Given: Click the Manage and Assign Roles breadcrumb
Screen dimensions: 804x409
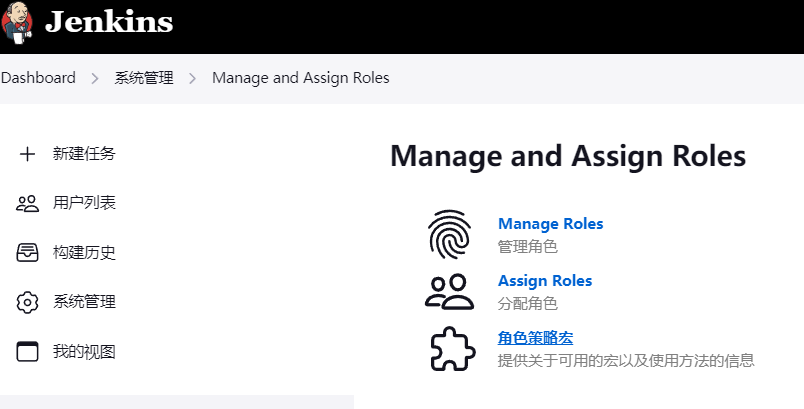Looking at the screenshot, I should pyautogui.click(x=300, y=78).
